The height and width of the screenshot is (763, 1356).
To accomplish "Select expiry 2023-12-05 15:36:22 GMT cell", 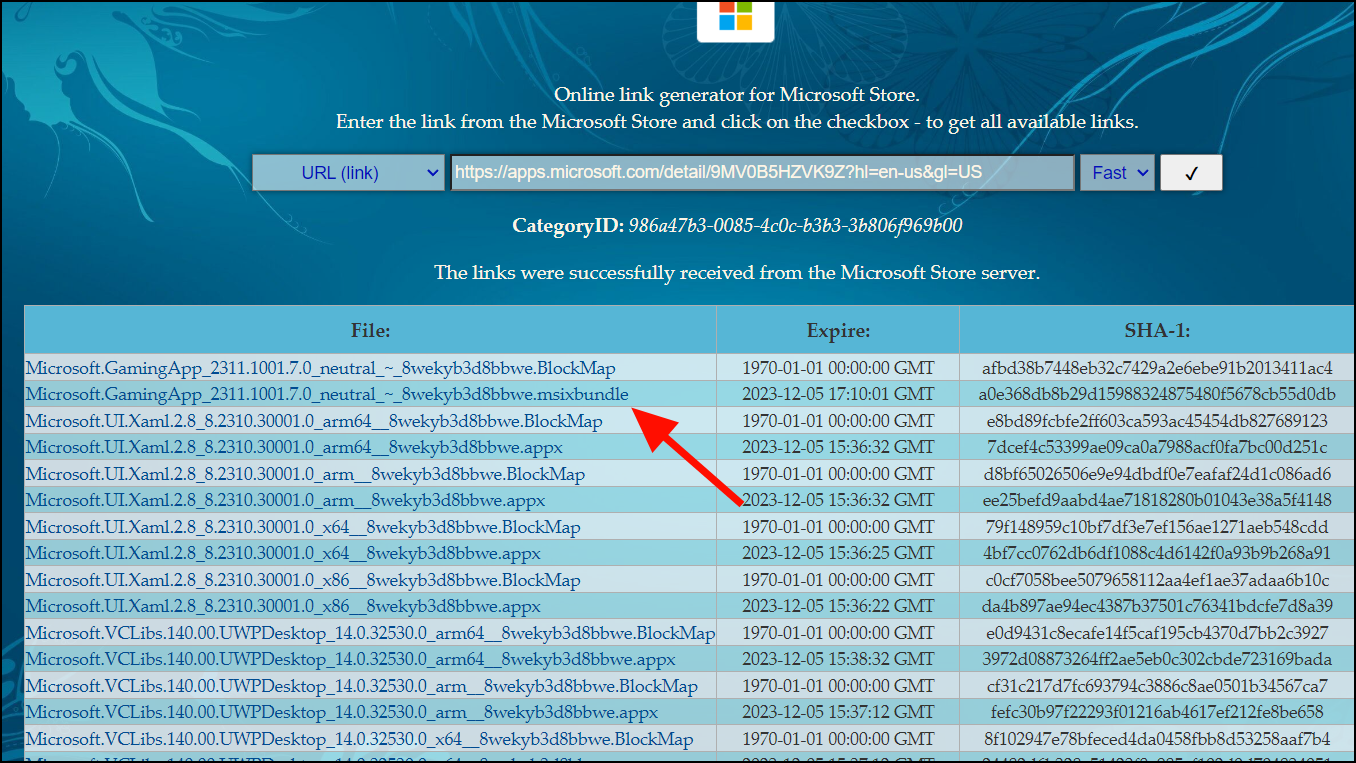I will 838,606.
